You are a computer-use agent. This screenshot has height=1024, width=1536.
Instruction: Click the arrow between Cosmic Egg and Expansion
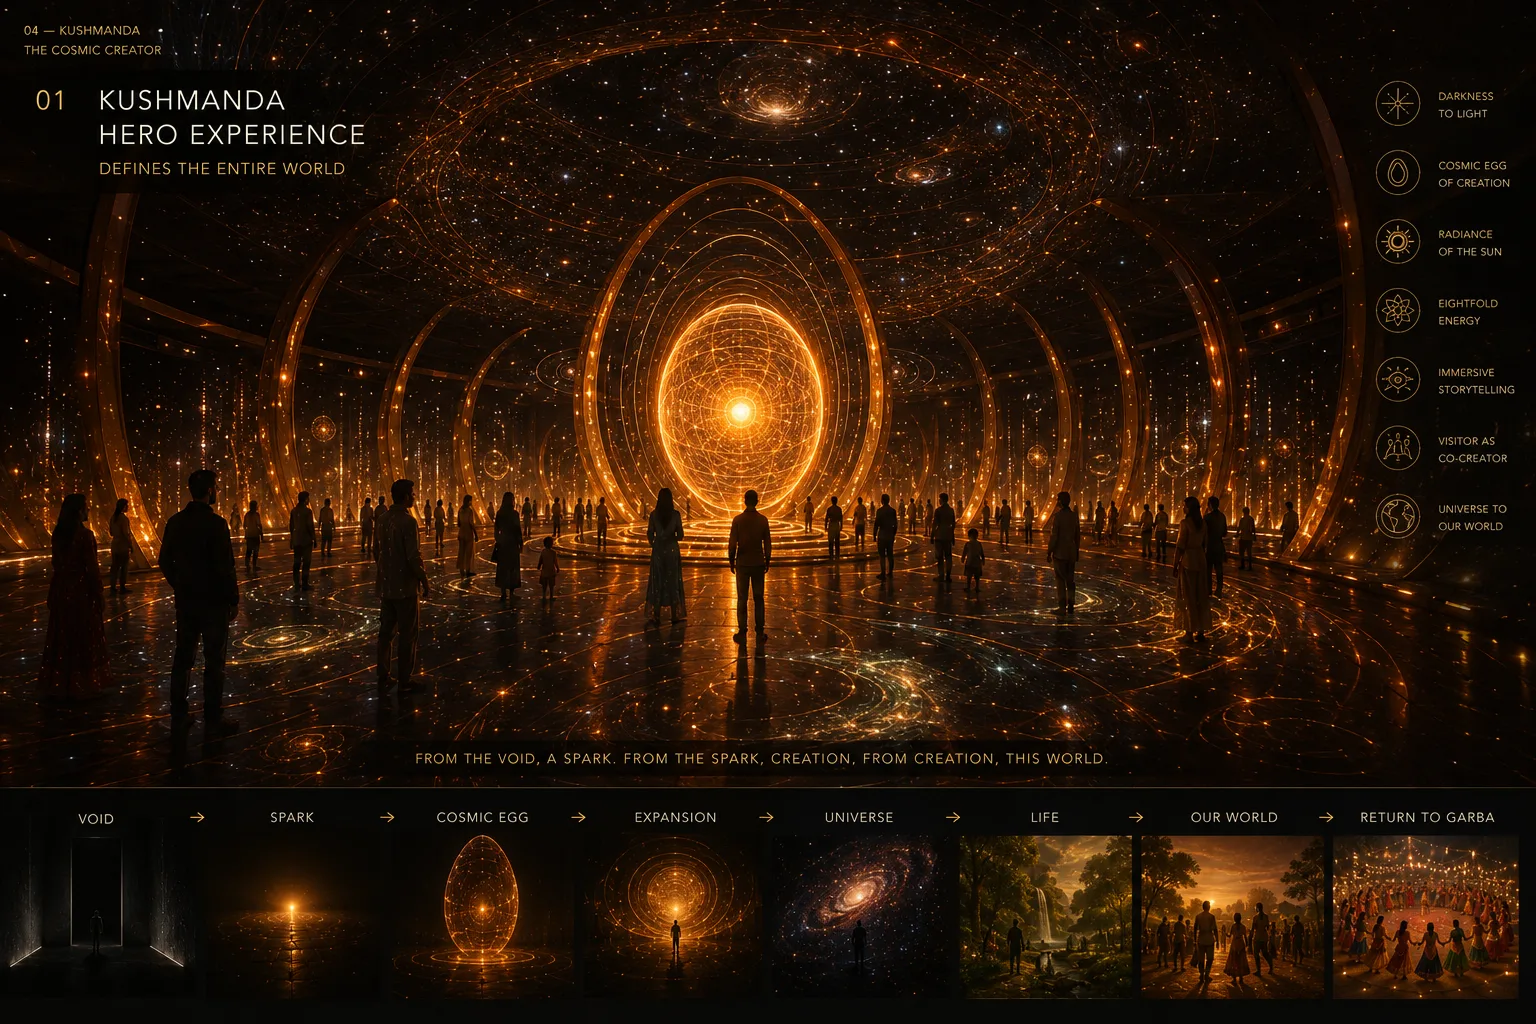[x=578, y=817]
